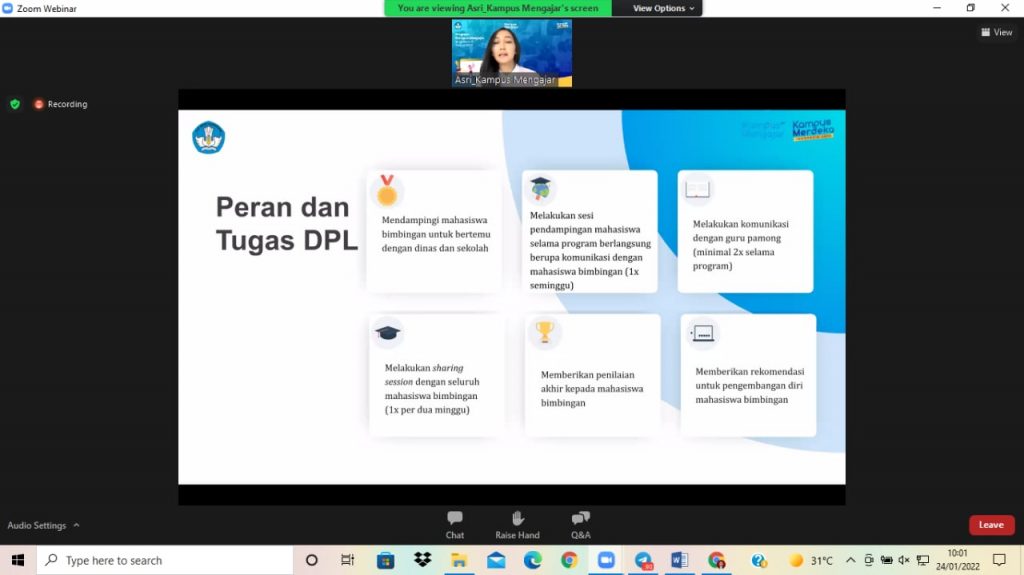
Task: Click the green encryption shield icon
Action: (14, 104)
